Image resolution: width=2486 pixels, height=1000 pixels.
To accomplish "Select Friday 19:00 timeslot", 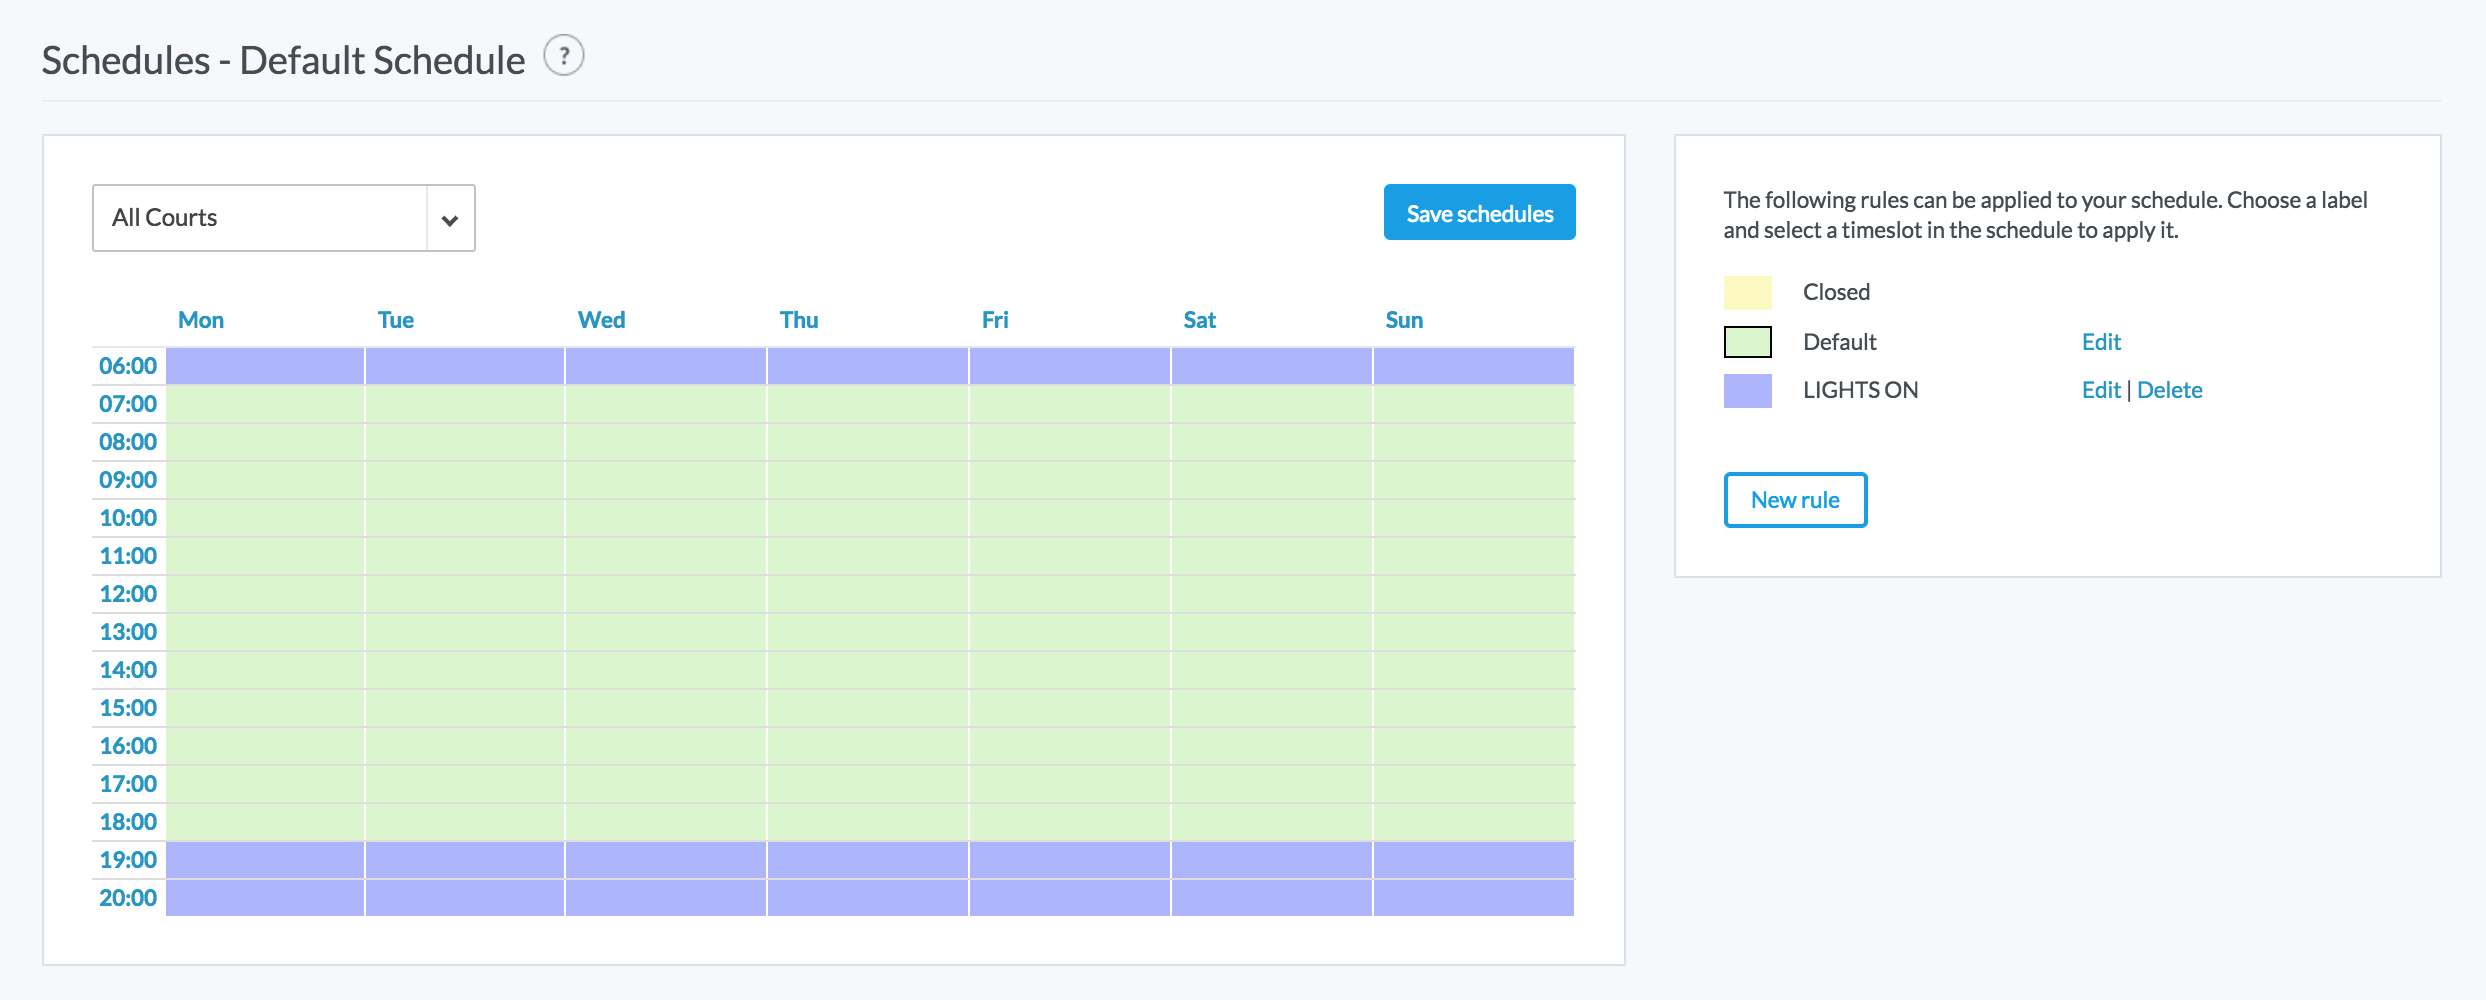I will (x=1069, y=860).
